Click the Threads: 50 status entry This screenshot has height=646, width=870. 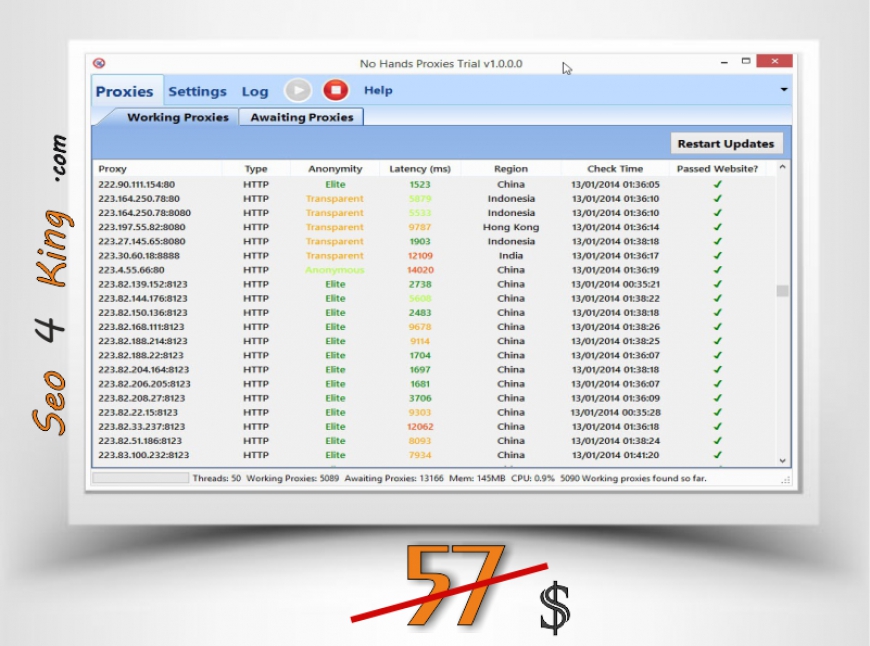[x=216, y=478]
